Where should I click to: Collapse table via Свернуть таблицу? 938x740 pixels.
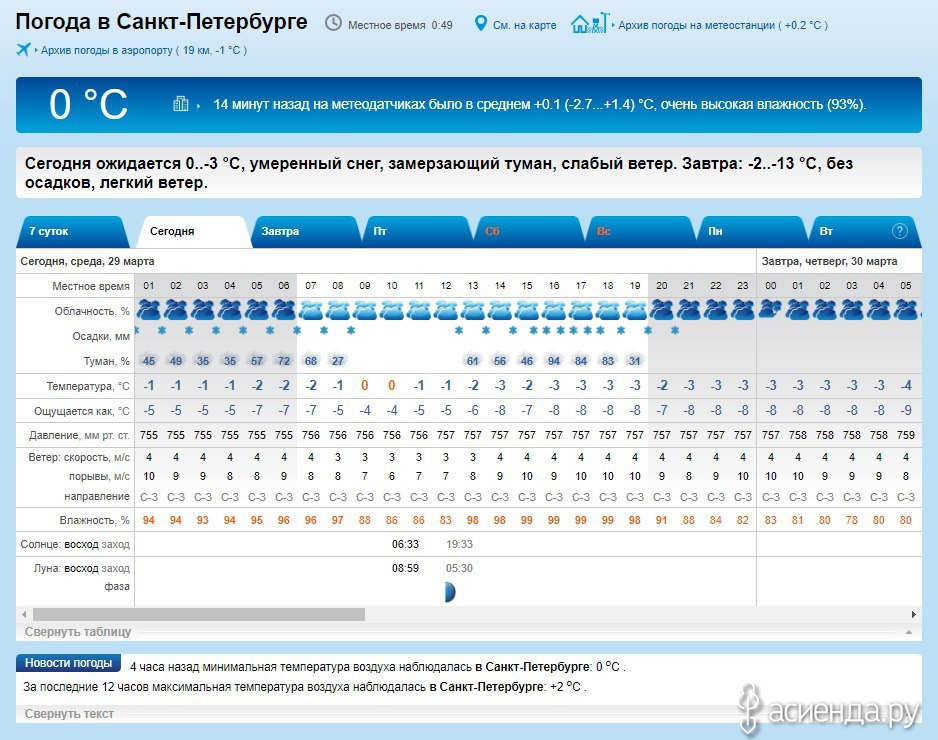[78, 632]
